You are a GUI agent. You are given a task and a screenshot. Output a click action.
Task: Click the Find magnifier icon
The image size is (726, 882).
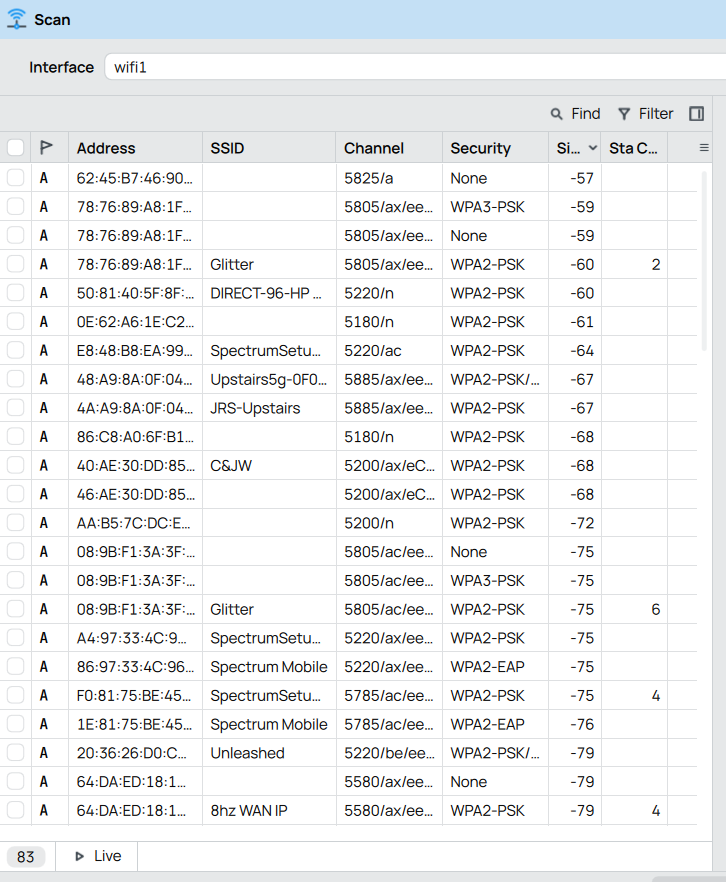click(x=556, y=114)
